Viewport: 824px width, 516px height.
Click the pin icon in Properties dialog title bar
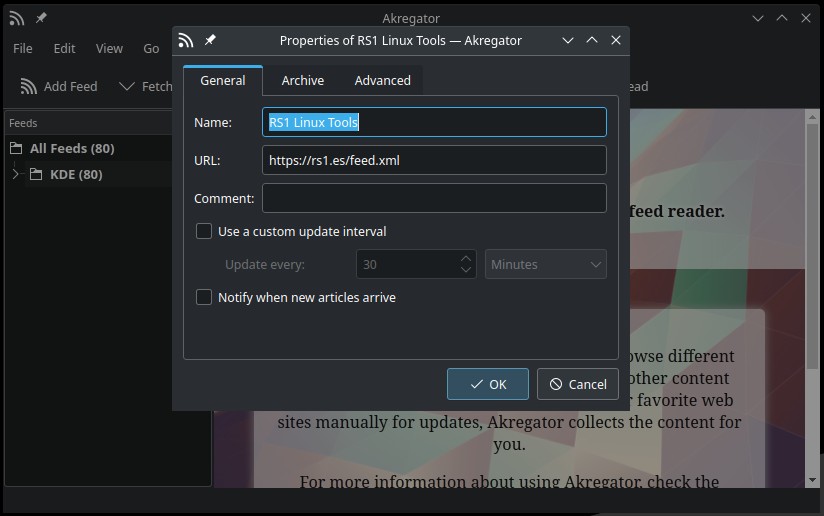point(210,40)
